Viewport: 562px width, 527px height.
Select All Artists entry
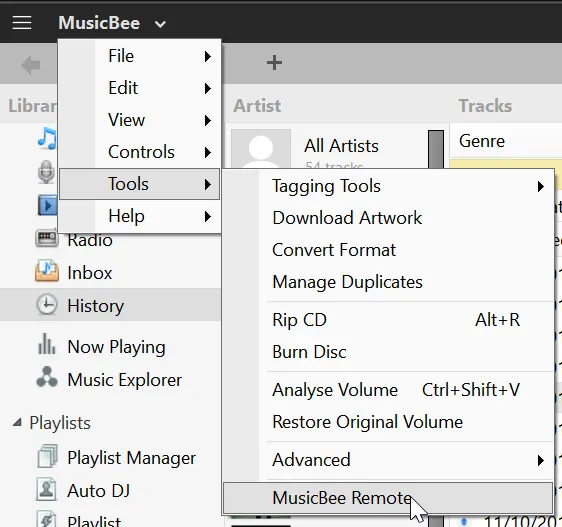pos(341,146)
